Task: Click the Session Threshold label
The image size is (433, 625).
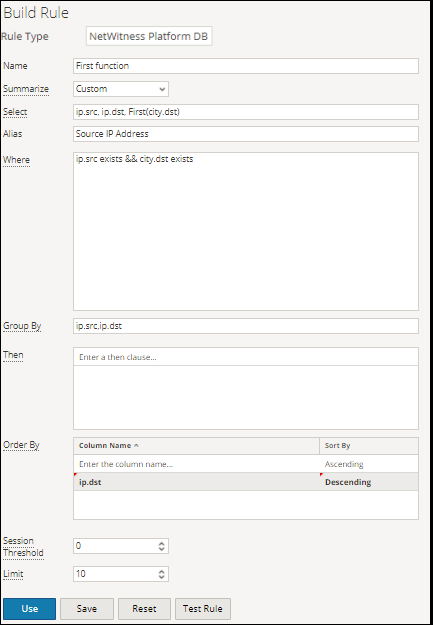Action: click(23, 547)
